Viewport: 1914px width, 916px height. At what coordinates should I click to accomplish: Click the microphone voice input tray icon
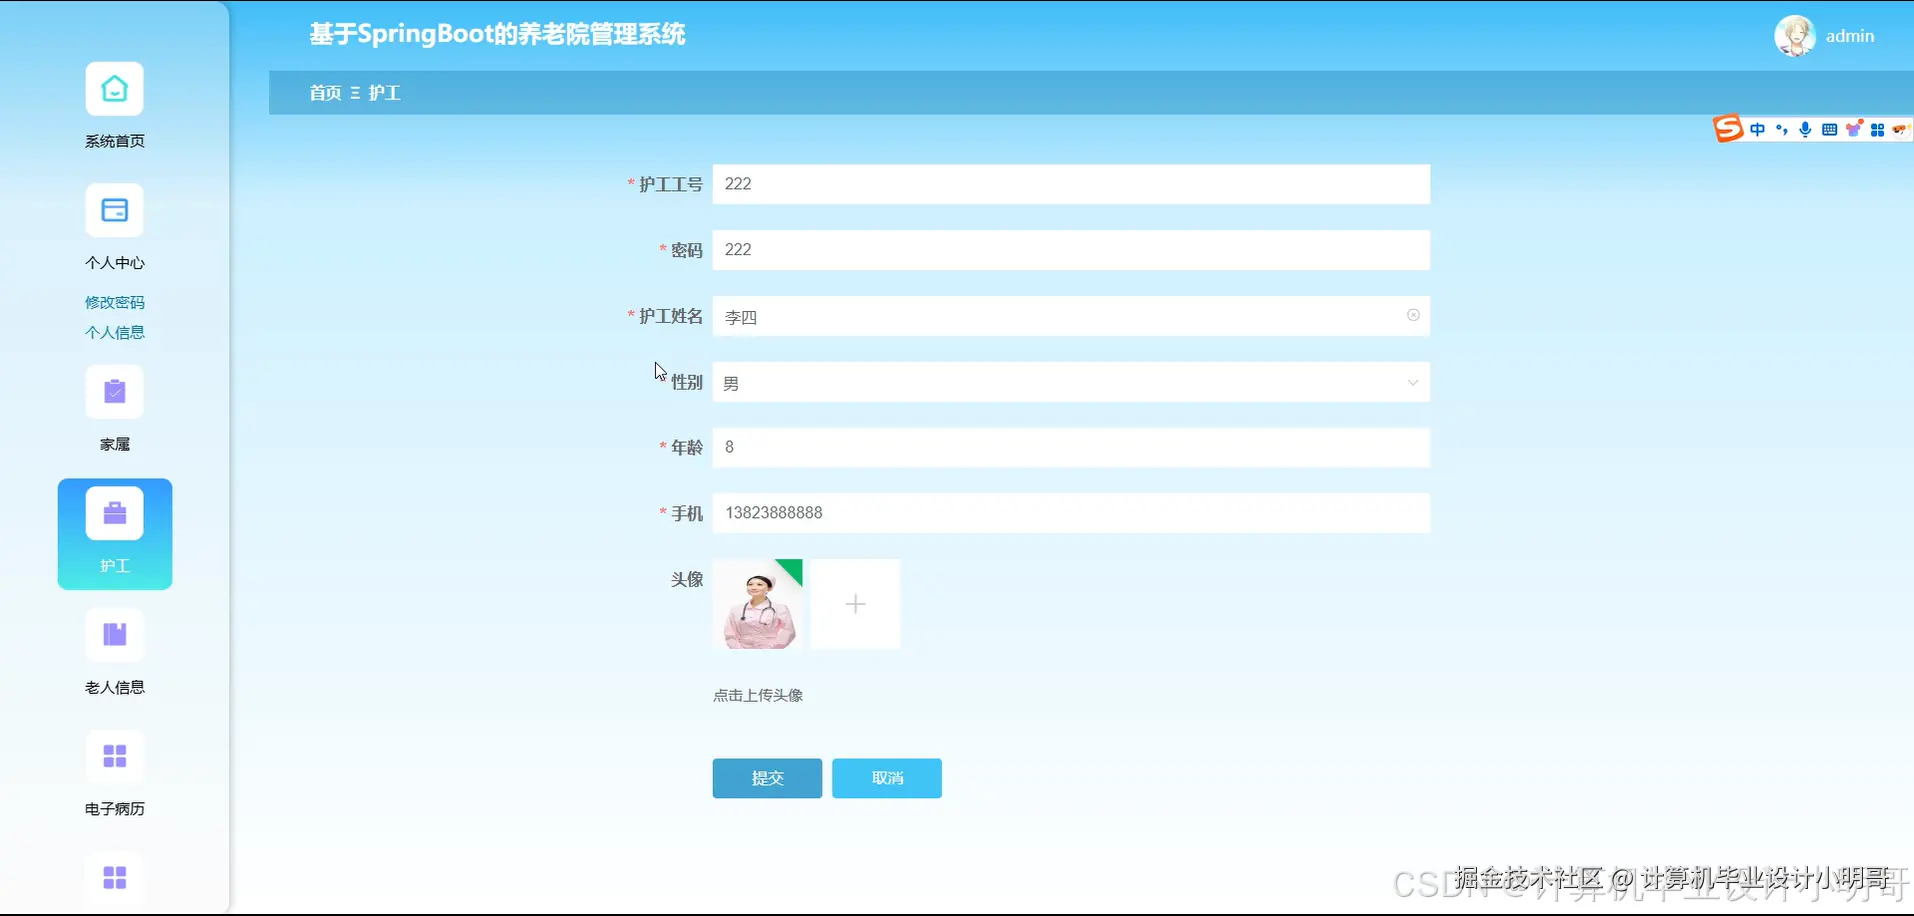(x=1805, y=129)
